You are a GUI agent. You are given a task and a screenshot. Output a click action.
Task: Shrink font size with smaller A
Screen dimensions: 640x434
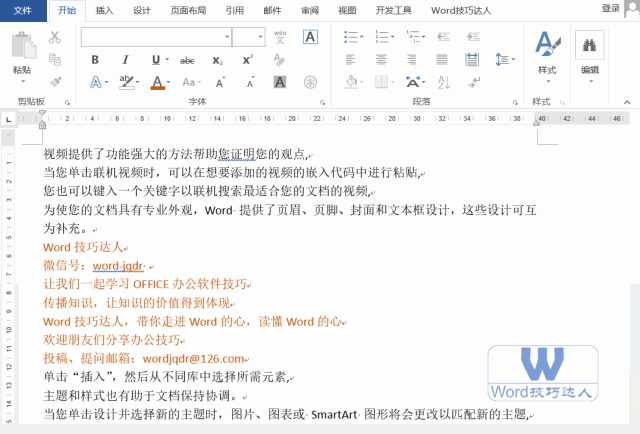250,82
